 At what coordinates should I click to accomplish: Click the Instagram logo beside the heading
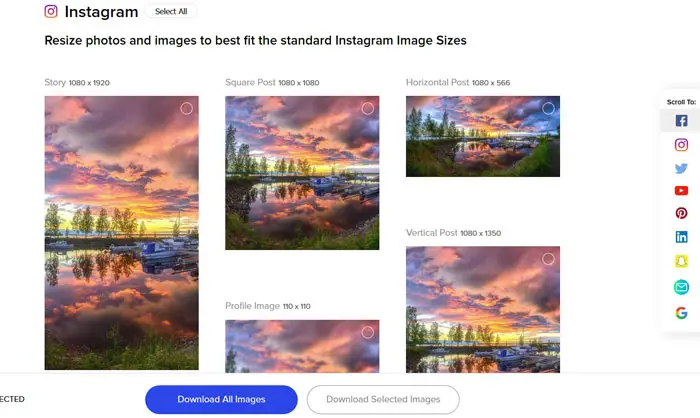point(51,11)
